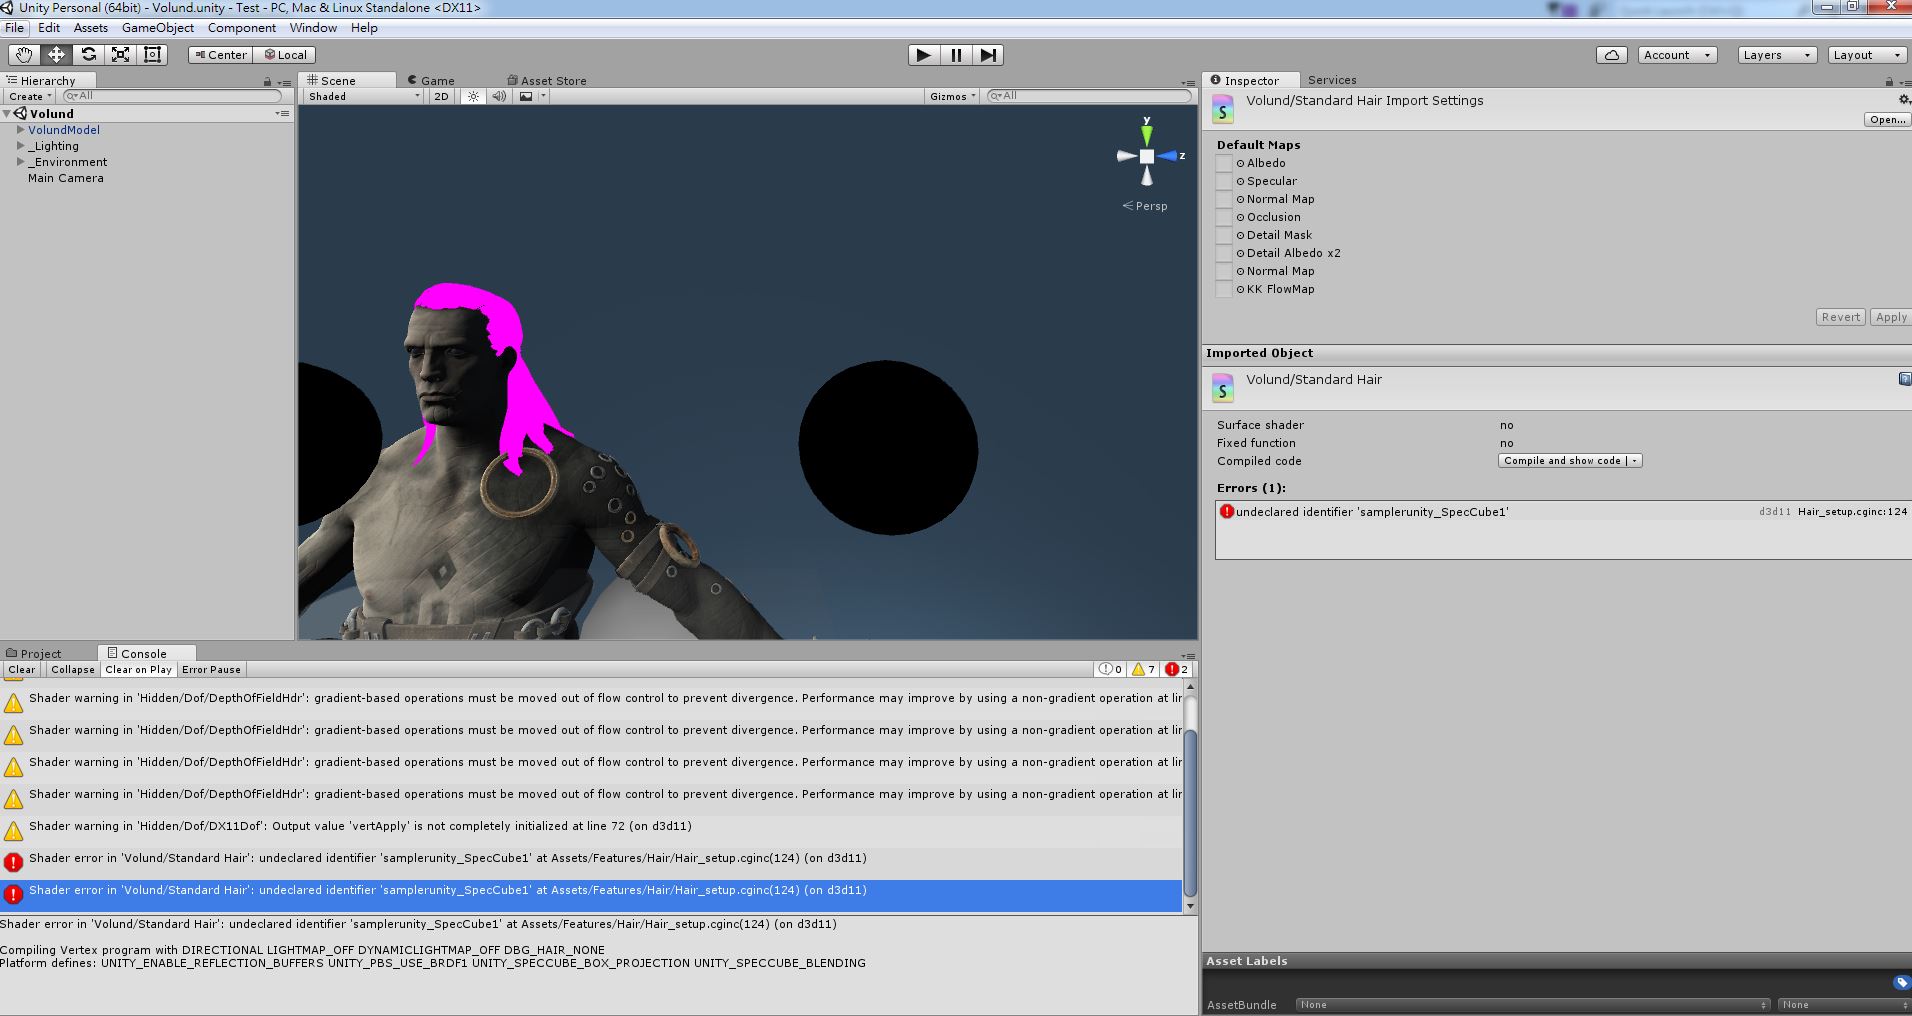Viewport: 1912px width, 1016px height.
Task: Collapse the Volund scene root
Action: 7,114
